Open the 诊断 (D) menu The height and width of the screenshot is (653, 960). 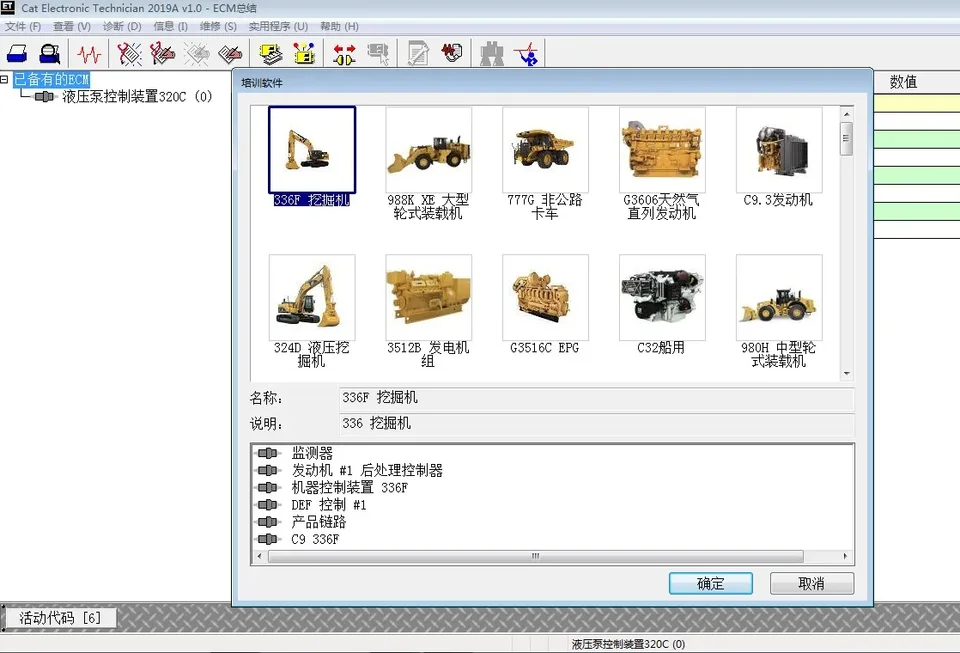coord(122,26)
